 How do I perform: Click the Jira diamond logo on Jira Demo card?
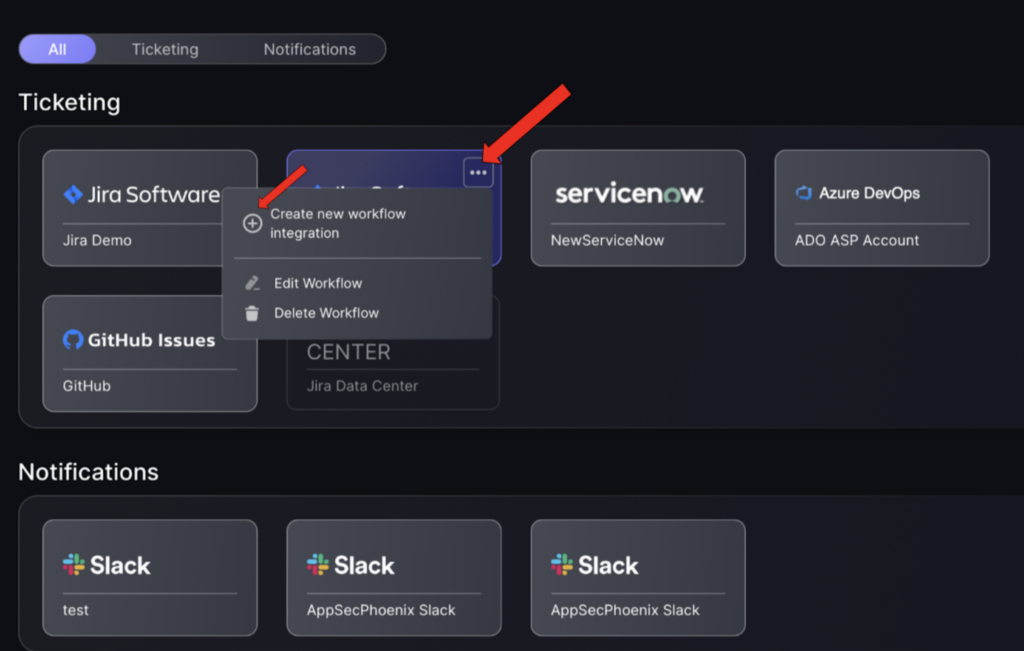point(72,194)
